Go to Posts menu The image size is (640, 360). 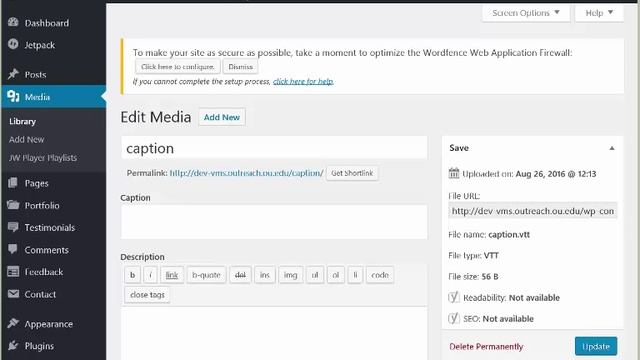[35, 75]
